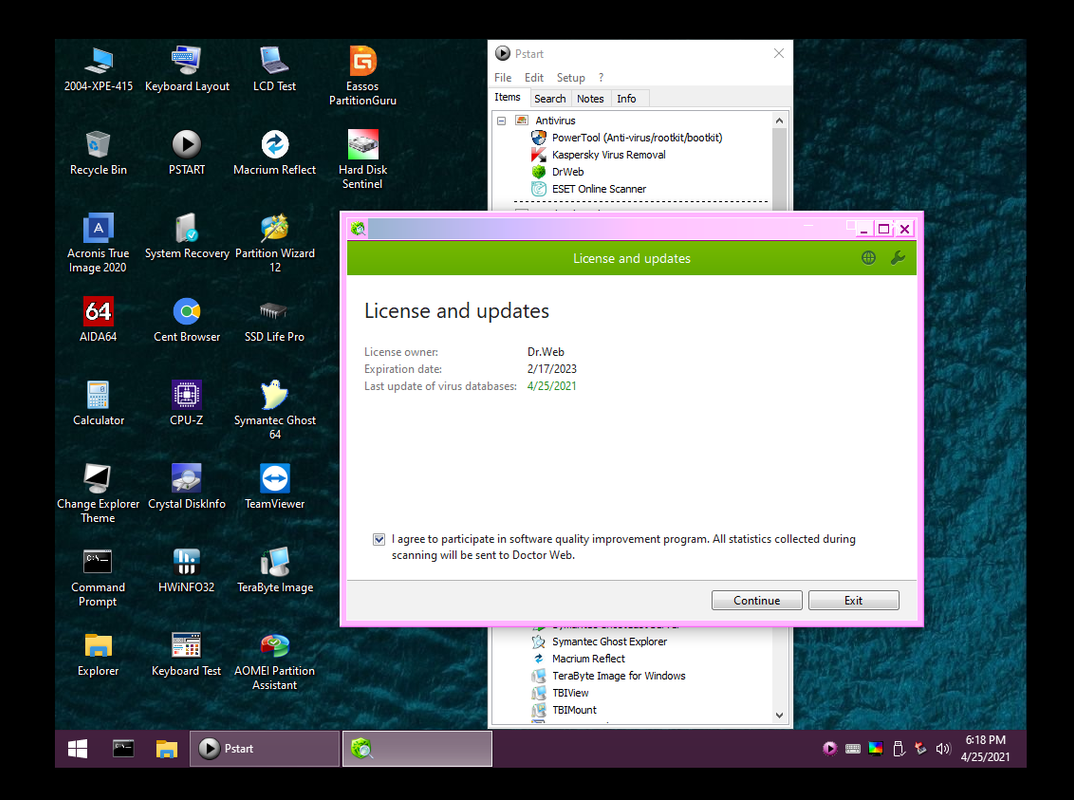The height and width of the screenshot is (800, 1074).
Task: Open Symantec Ghost 64 desktop icon
Action: click(x=274, y=410)
